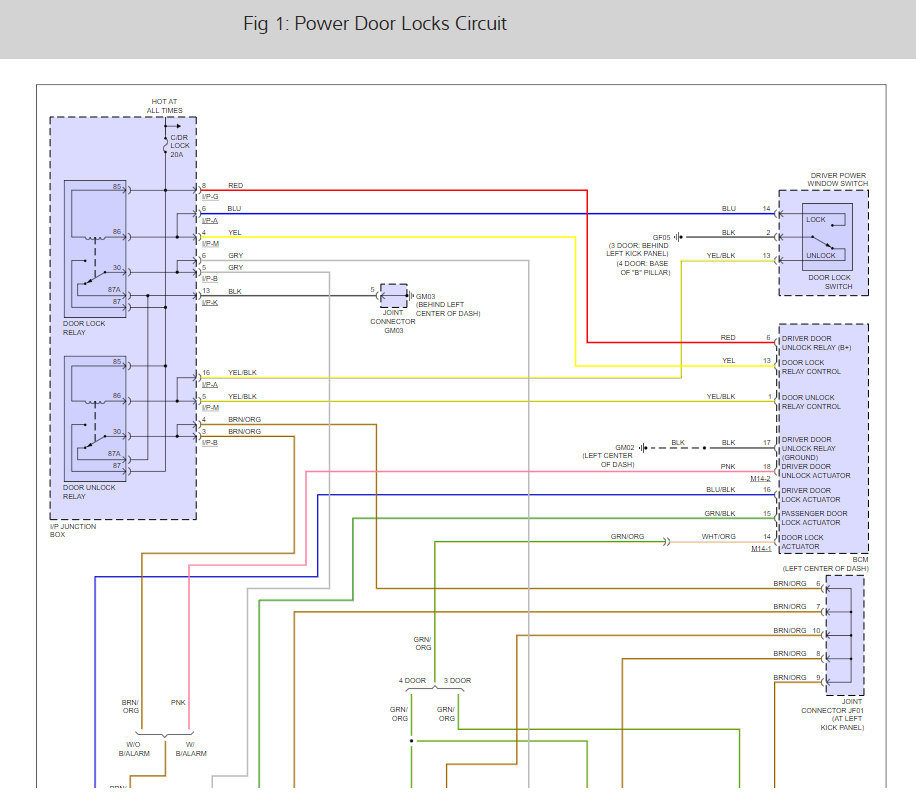Viewport: 916px width, 799px height.
Task: Click the GM02 ground symbol
Action: click(x=643, y=448)
